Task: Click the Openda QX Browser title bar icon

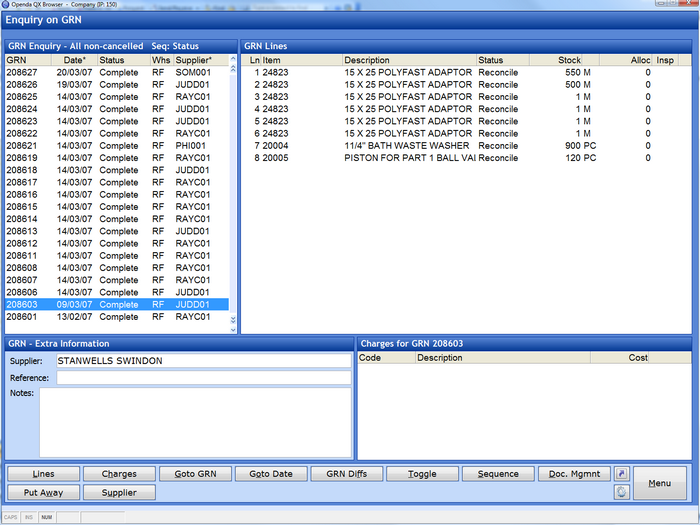Action: (5, 4)
